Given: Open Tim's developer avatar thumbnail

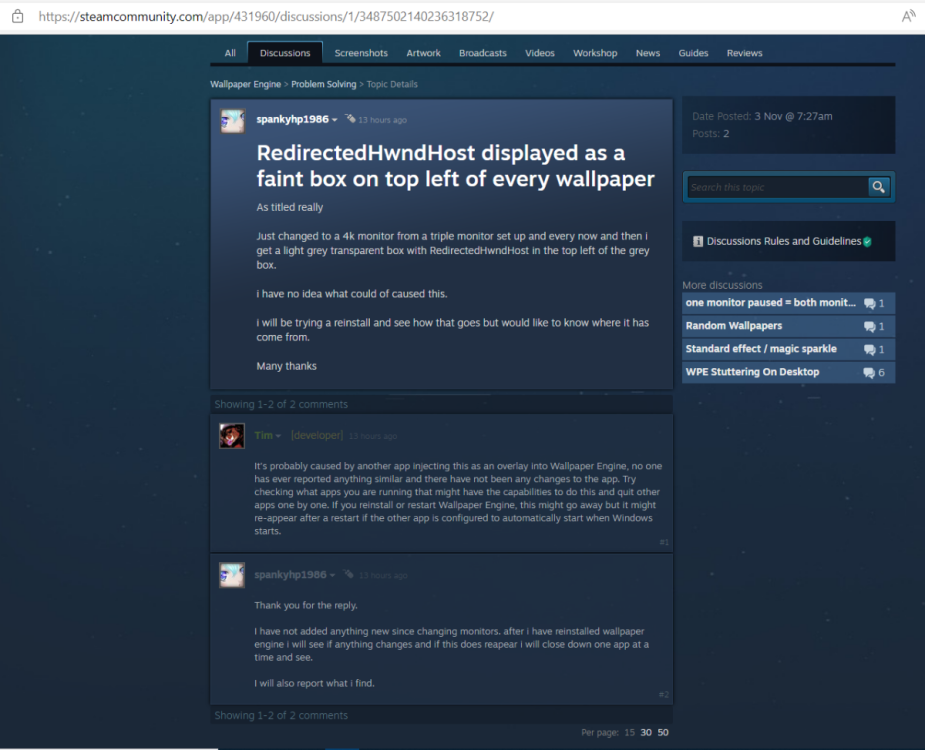Looking at the screenshot, I should (231, 436).
